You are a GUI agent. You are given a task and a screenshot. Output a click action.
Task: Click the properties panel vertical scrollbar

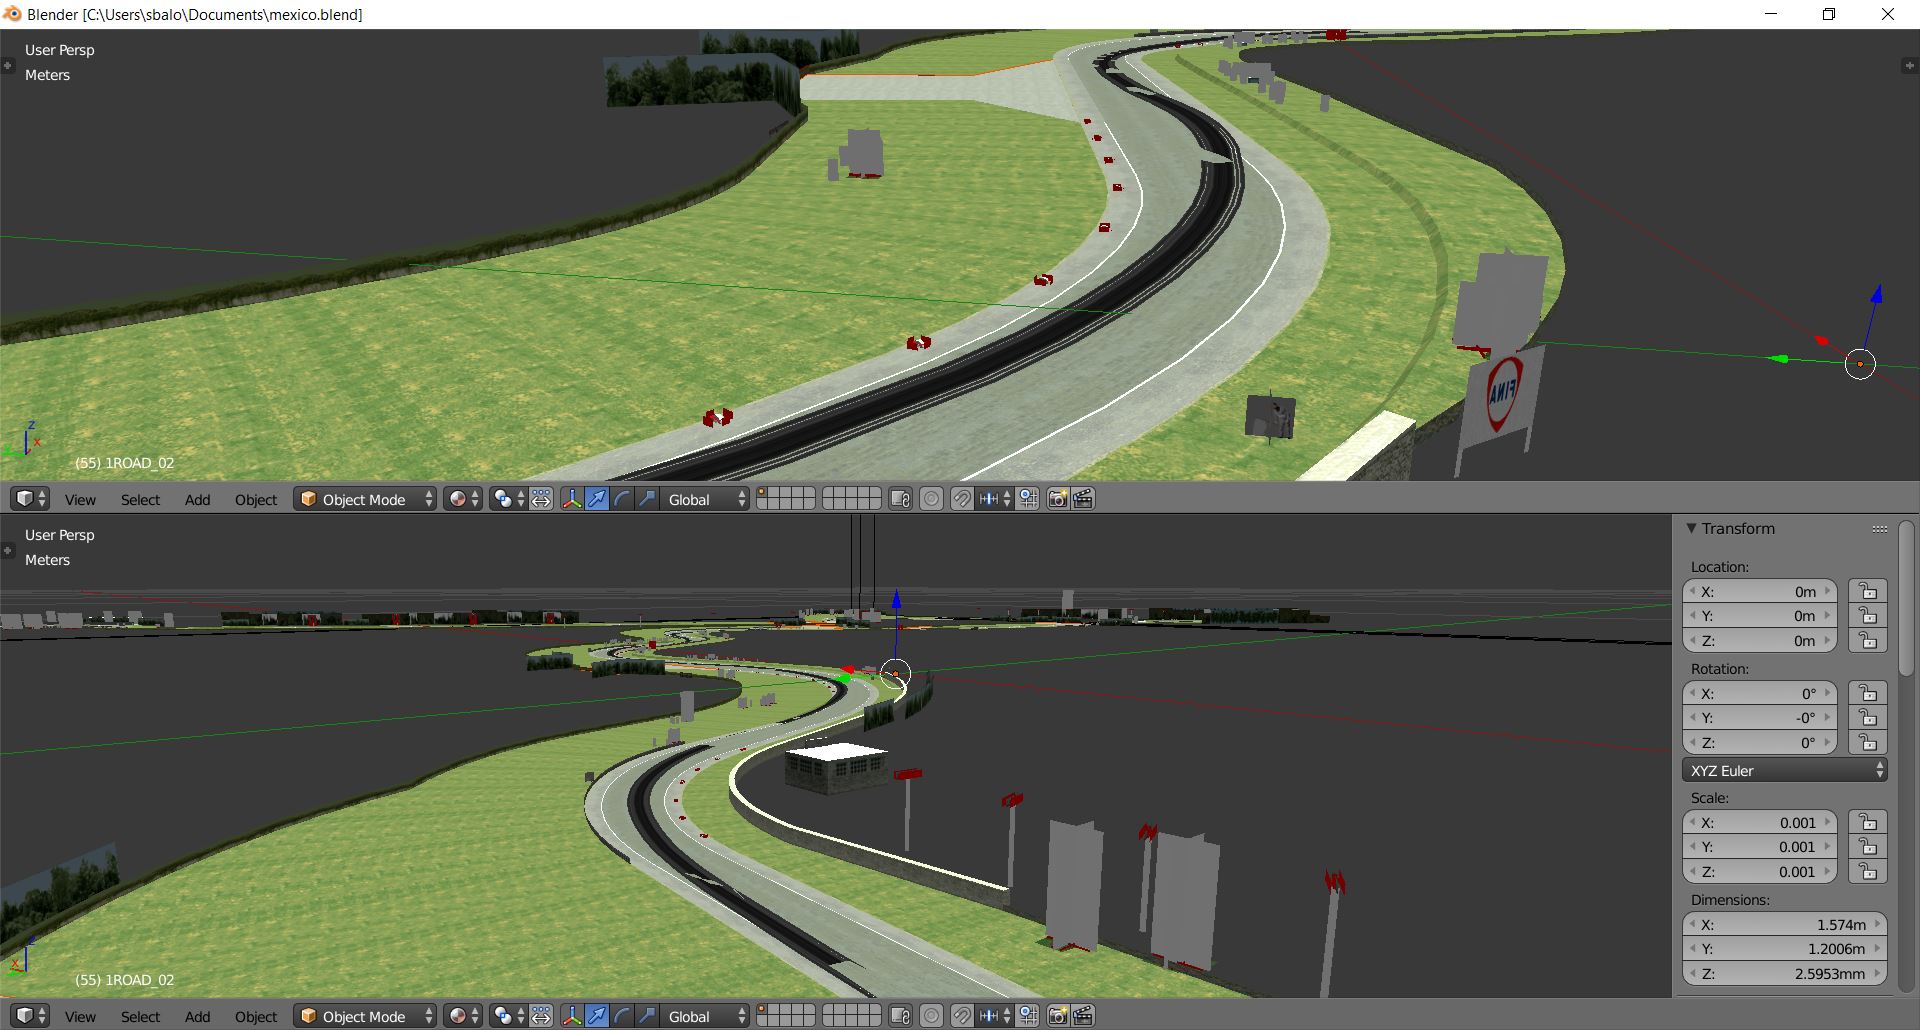point(1906,600)
